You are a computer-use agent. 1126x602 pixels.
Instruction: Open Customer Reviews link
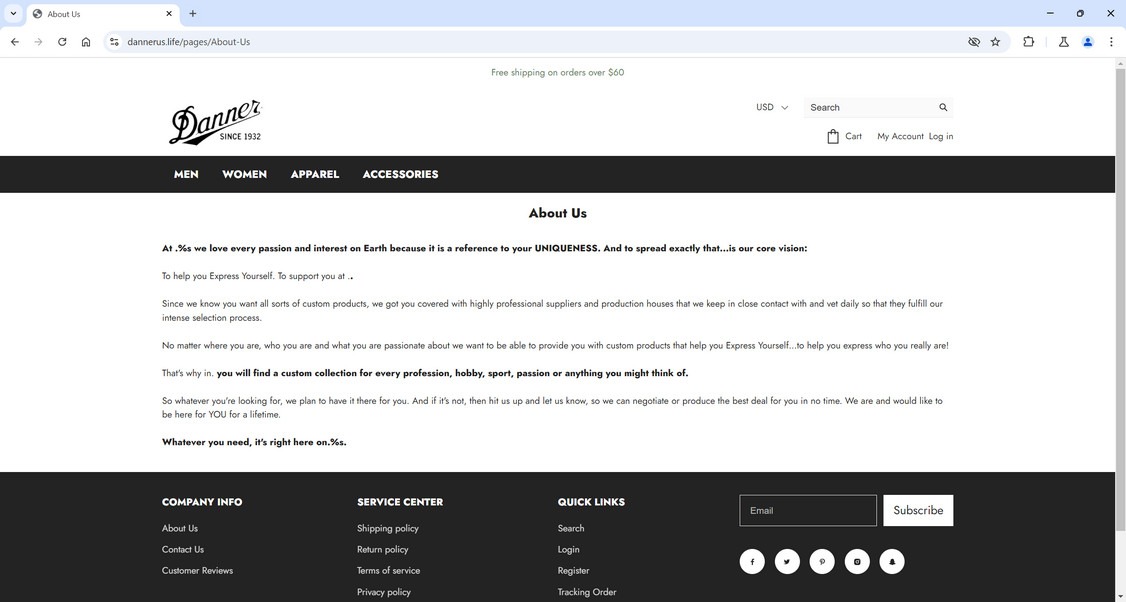(x=197, y=570)
